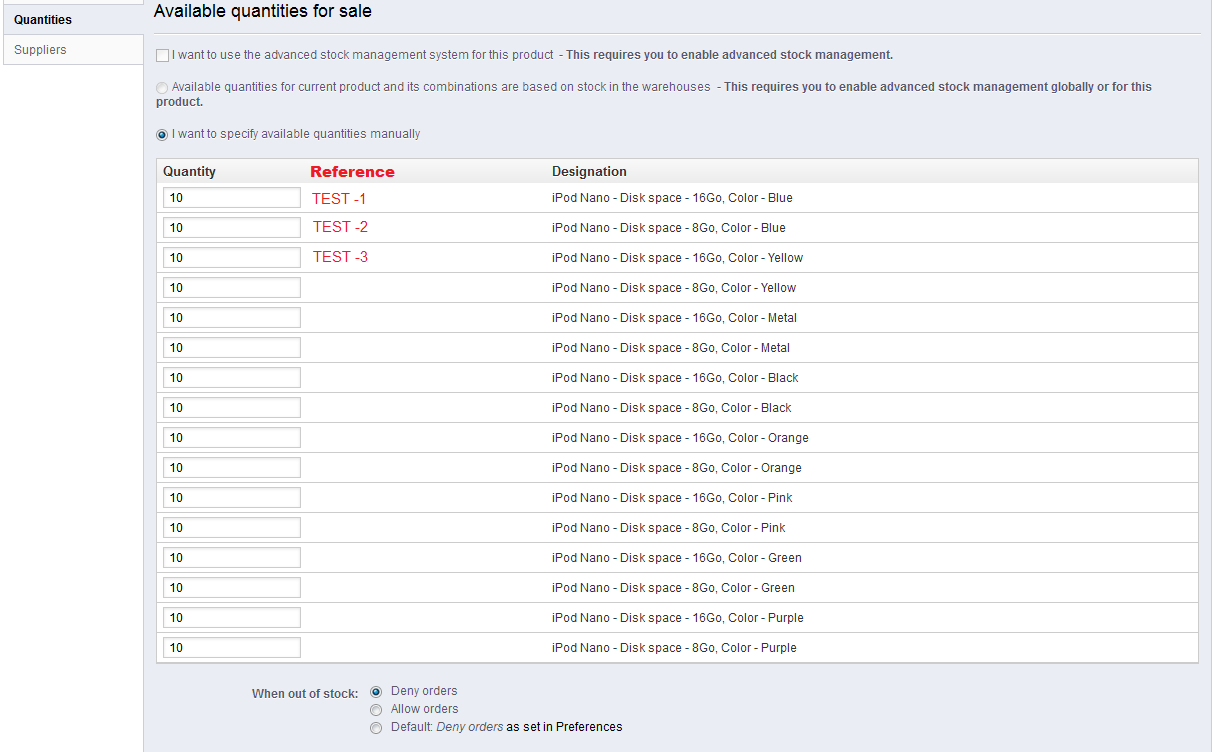Edit quantity for 8Go Green iPod Nano
Screen dimensions: 1214x752
[x=232, y=588]
